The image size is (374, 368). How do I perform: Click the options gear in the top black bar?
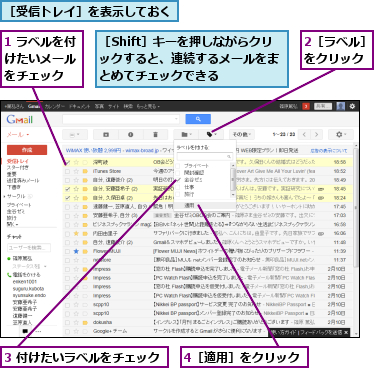pos(352,106)
